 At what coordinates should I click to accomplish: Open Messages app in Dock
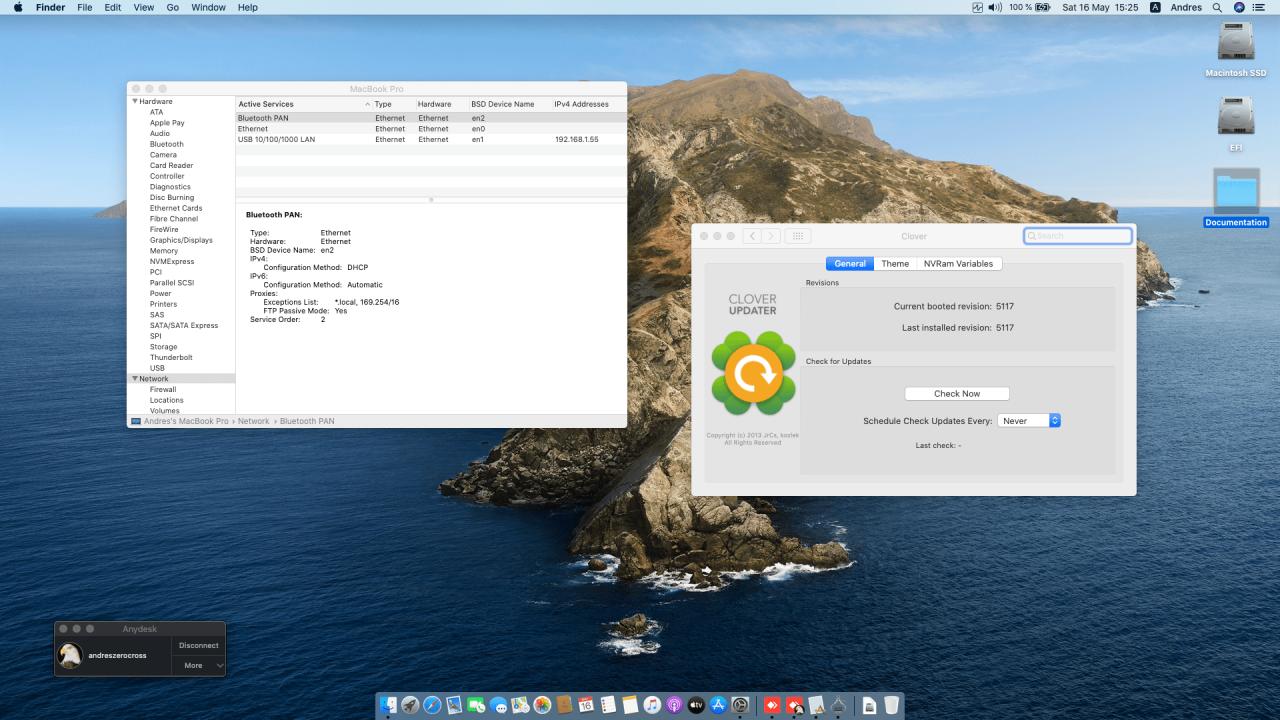498,705
